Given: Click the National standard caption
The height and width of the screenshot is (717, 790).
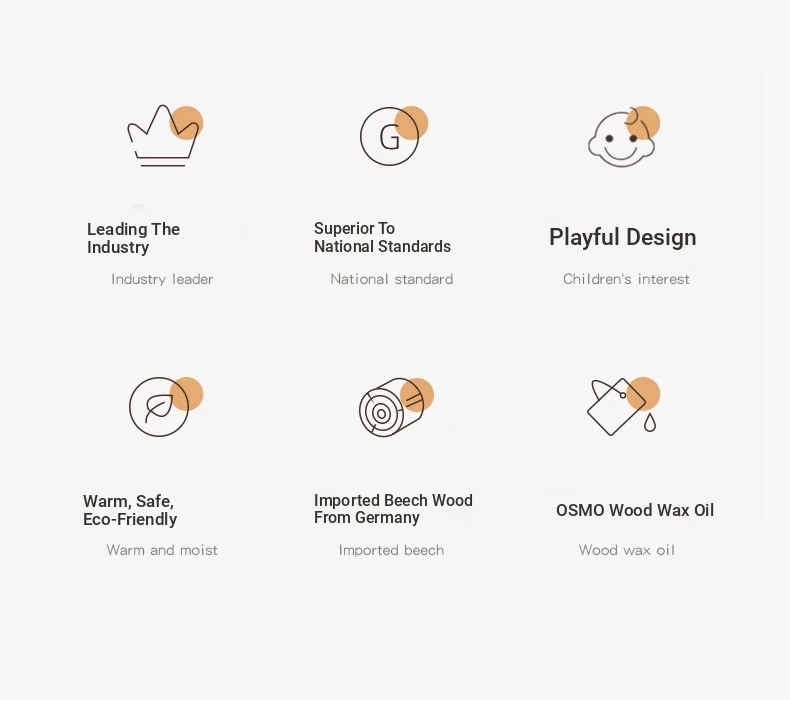Looking at the screenshot, I should click(391, 279).
